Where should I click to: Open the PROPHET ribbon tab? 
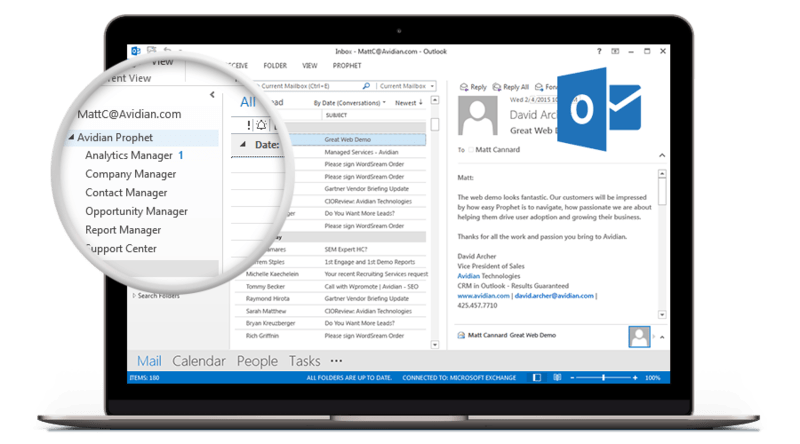click(x=347, y=66)
